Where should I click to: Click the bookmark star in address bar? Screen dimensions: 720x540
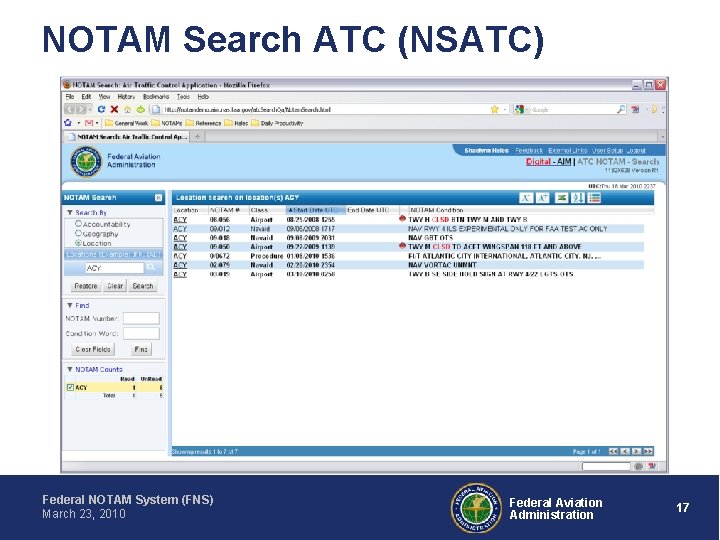pos(495,109)
